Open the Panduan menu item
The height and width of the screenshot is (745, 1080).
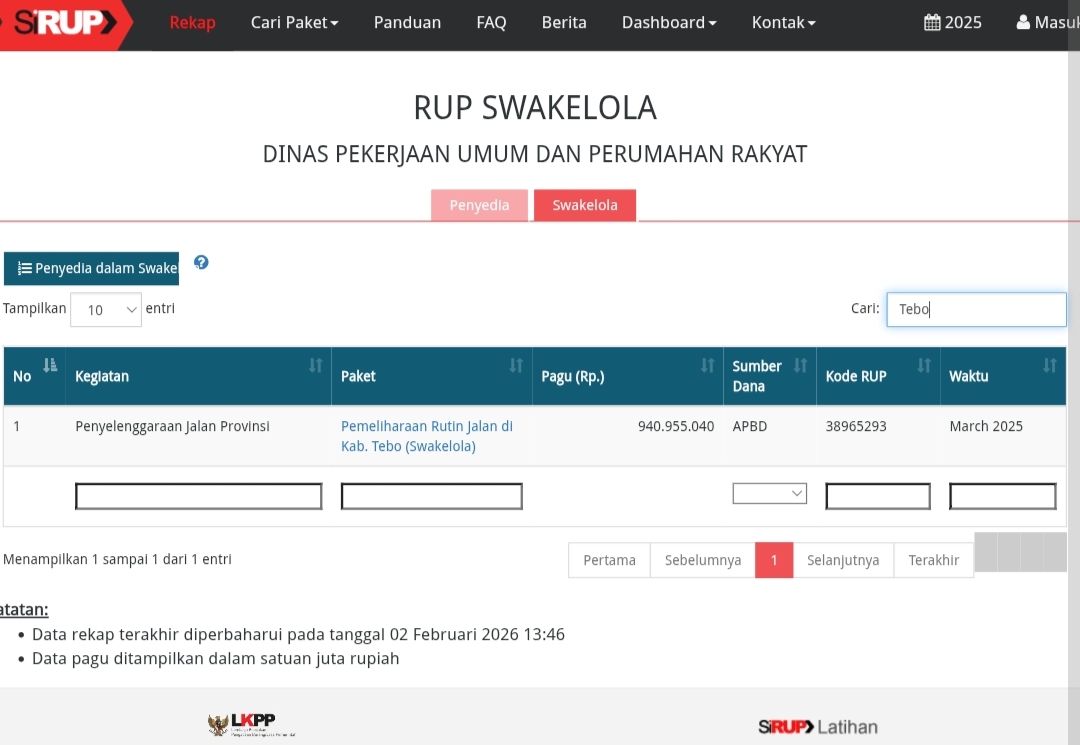407,22
